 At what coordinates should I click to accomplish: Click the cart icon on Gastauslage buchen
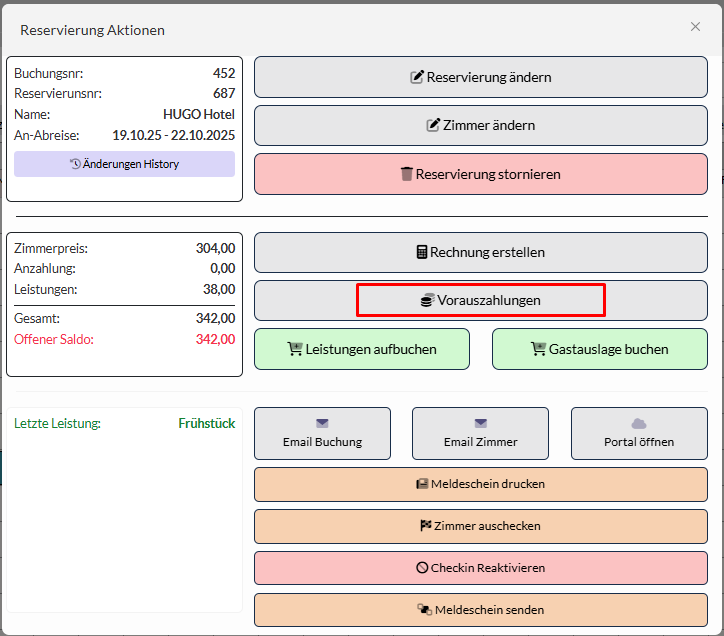pyautogui.click(x=539, y=349)
